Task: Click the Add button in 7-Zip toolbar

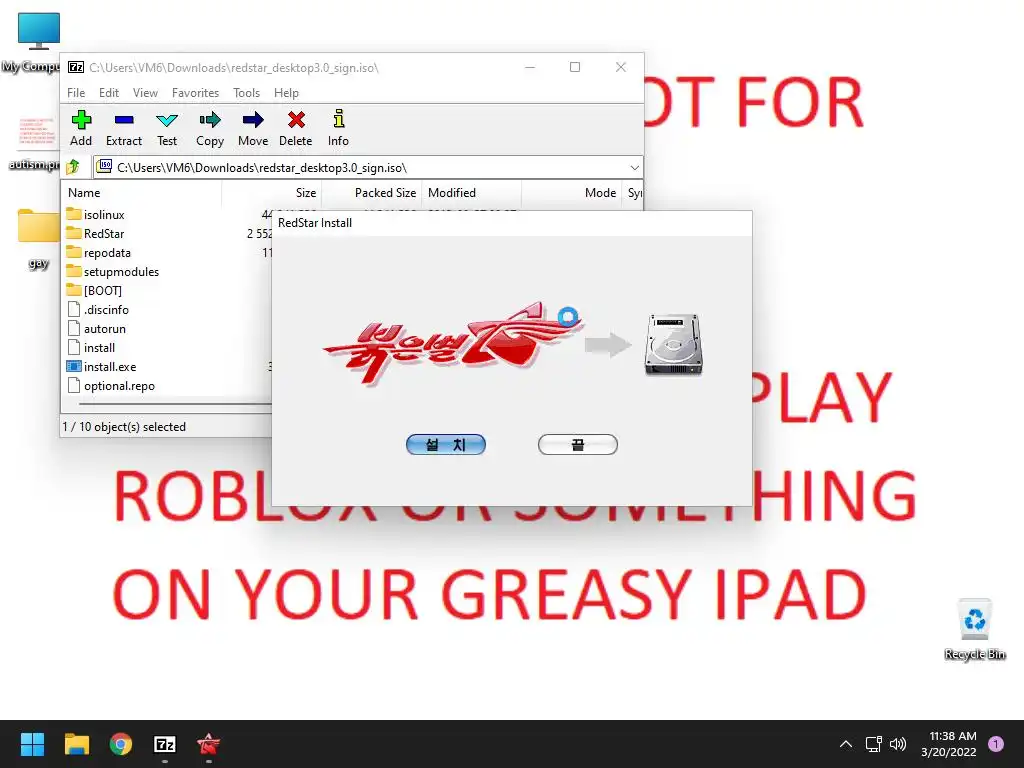Action: point(81,128)
